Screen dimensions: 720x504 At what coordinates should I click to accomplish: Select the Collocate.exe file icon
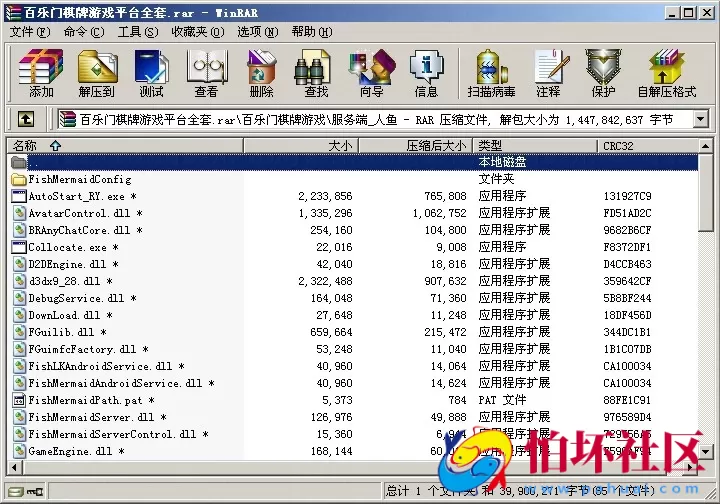[18, 247]
